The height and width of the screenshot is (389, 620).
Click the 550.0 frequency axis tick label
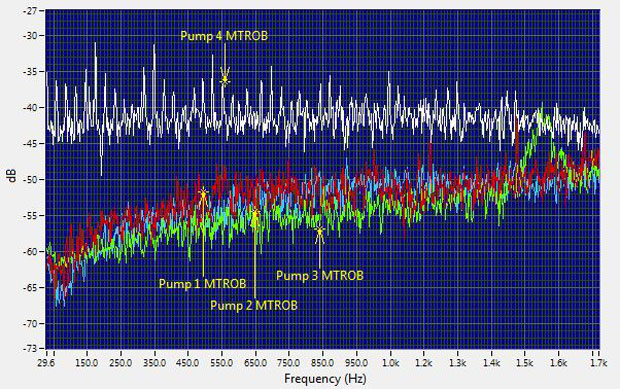tap(221, 363)
